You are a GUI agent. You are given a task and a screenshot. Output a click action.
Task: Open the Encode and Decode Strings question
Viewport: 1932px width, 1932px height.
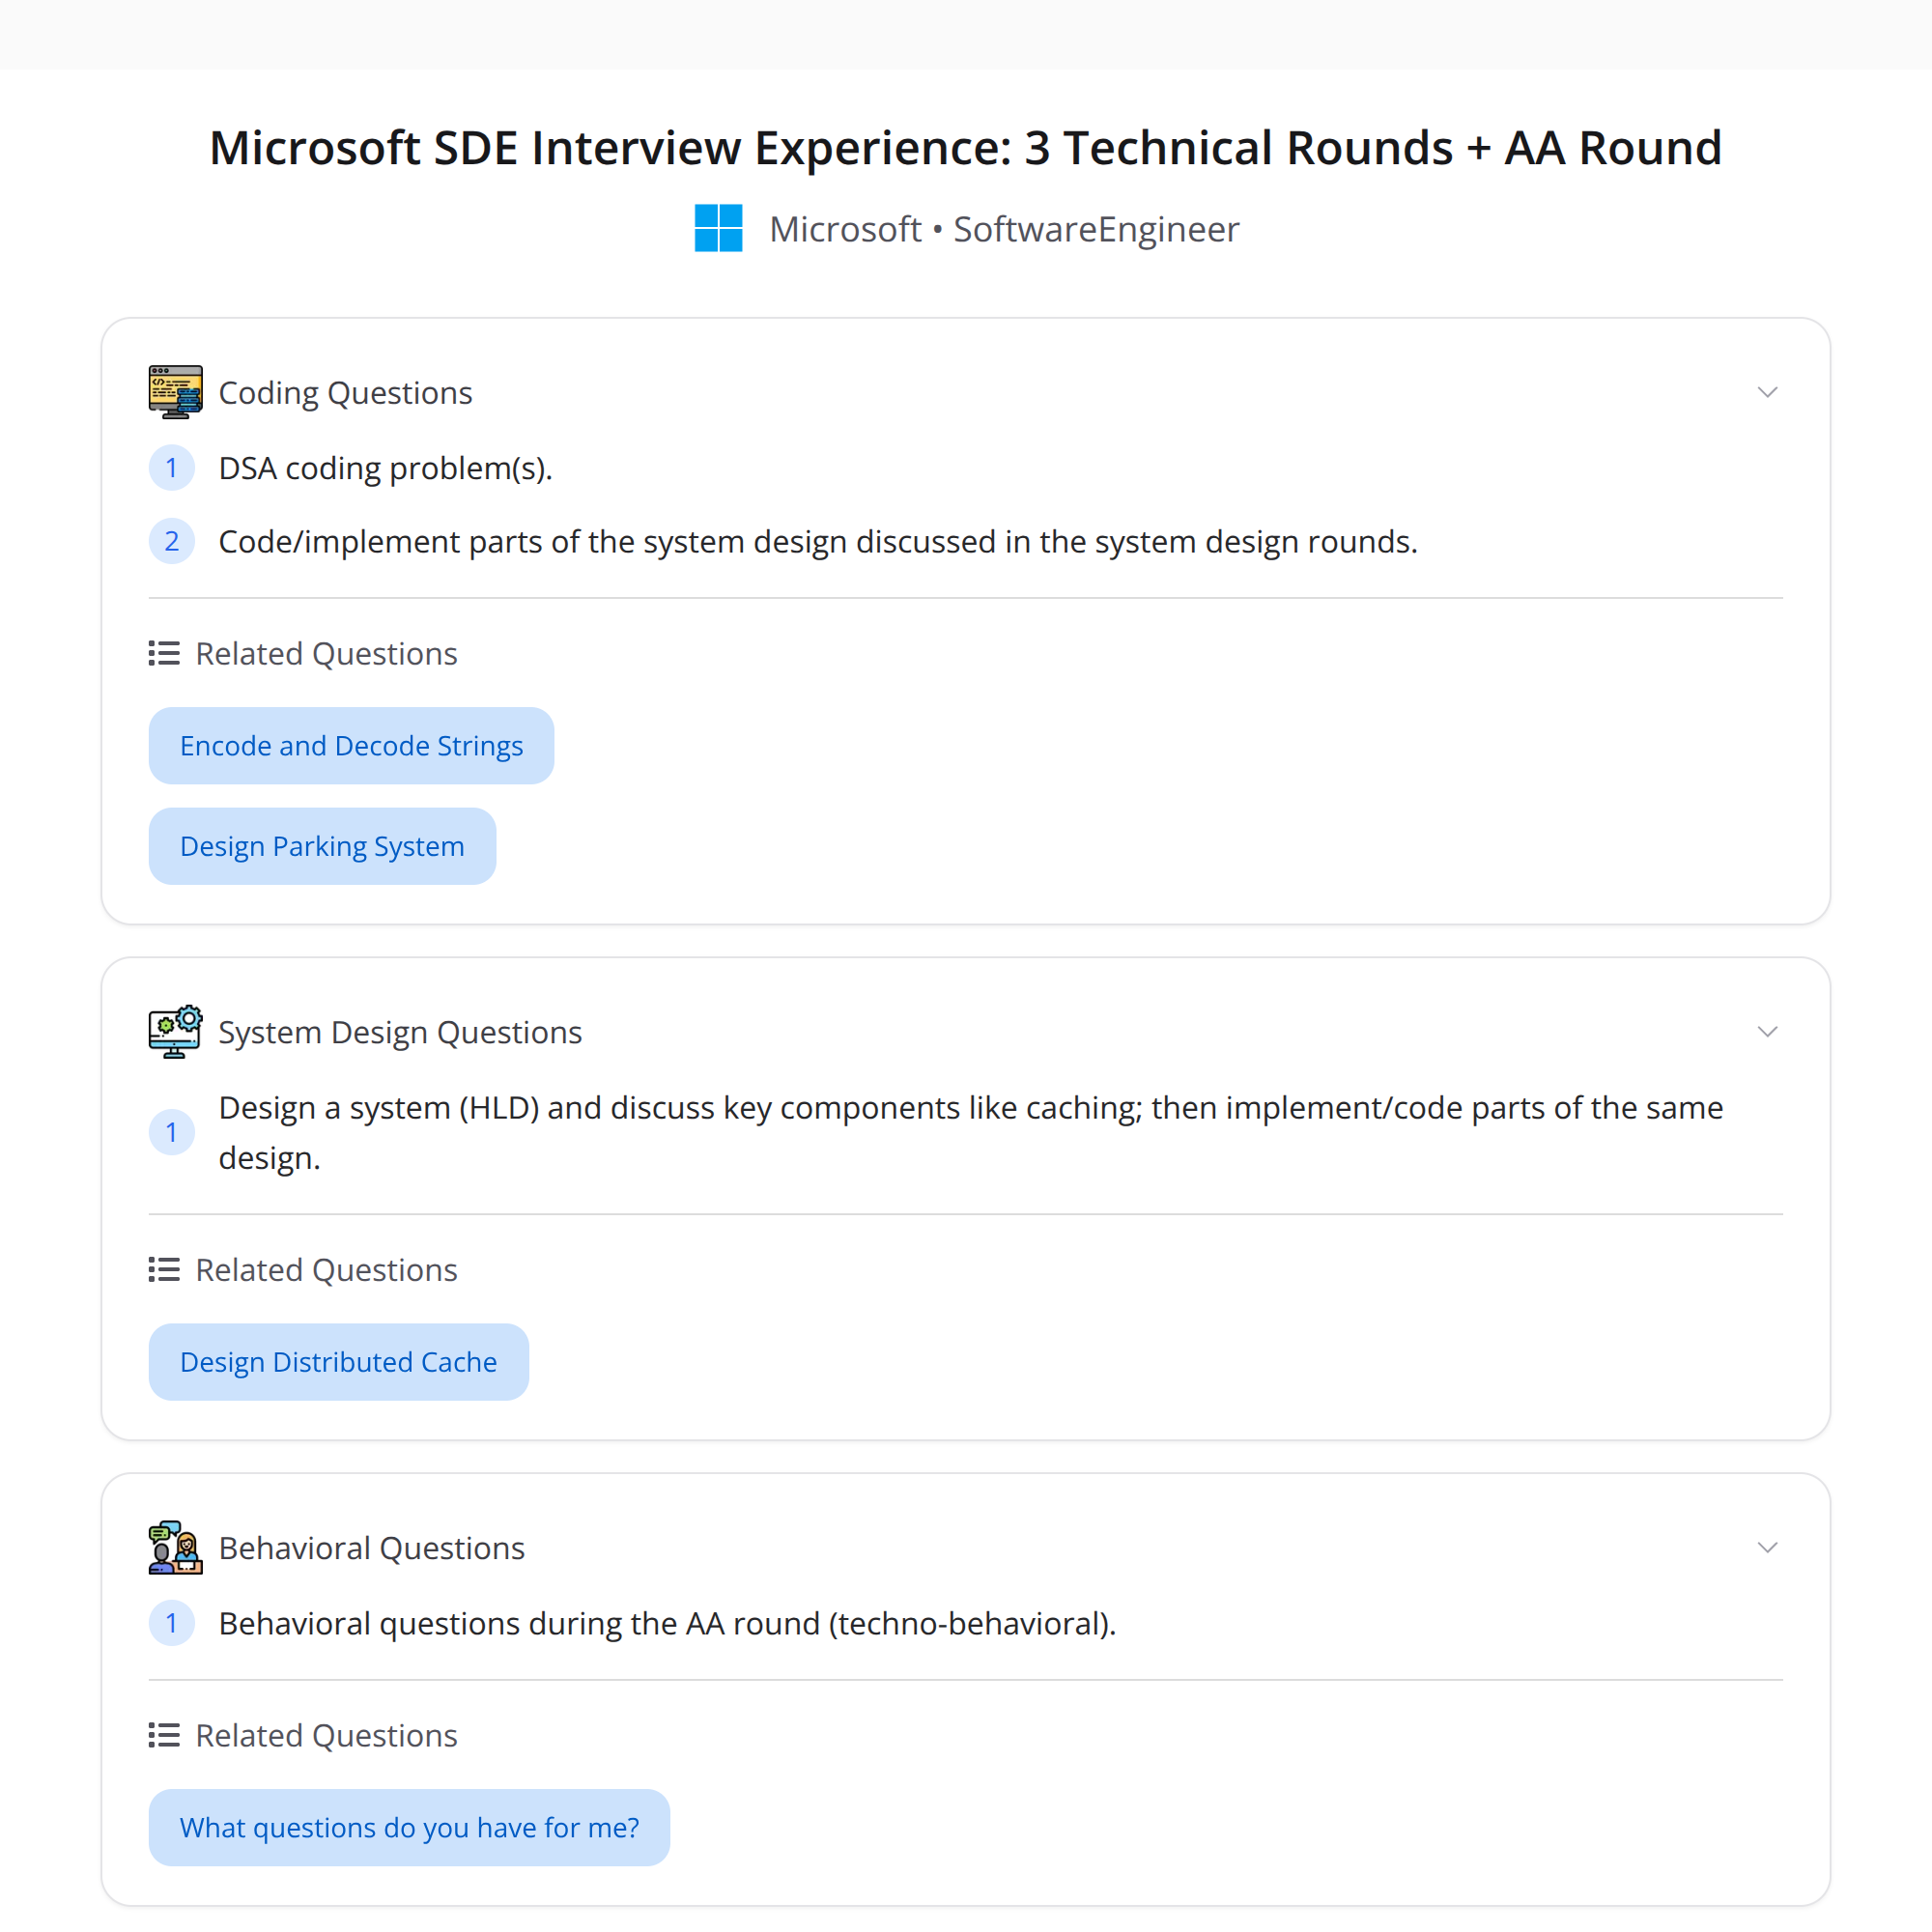[351, 746]
